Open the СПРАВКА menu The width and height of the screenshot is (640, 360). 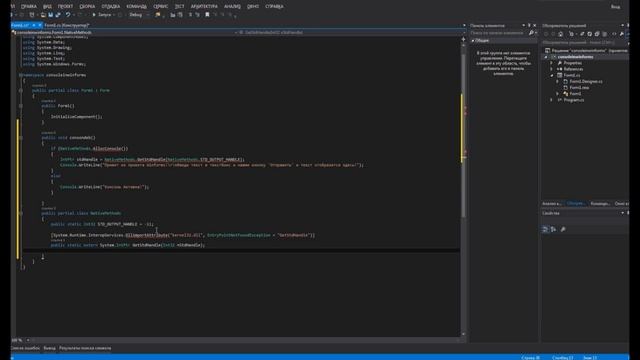(x=274, y=7)
